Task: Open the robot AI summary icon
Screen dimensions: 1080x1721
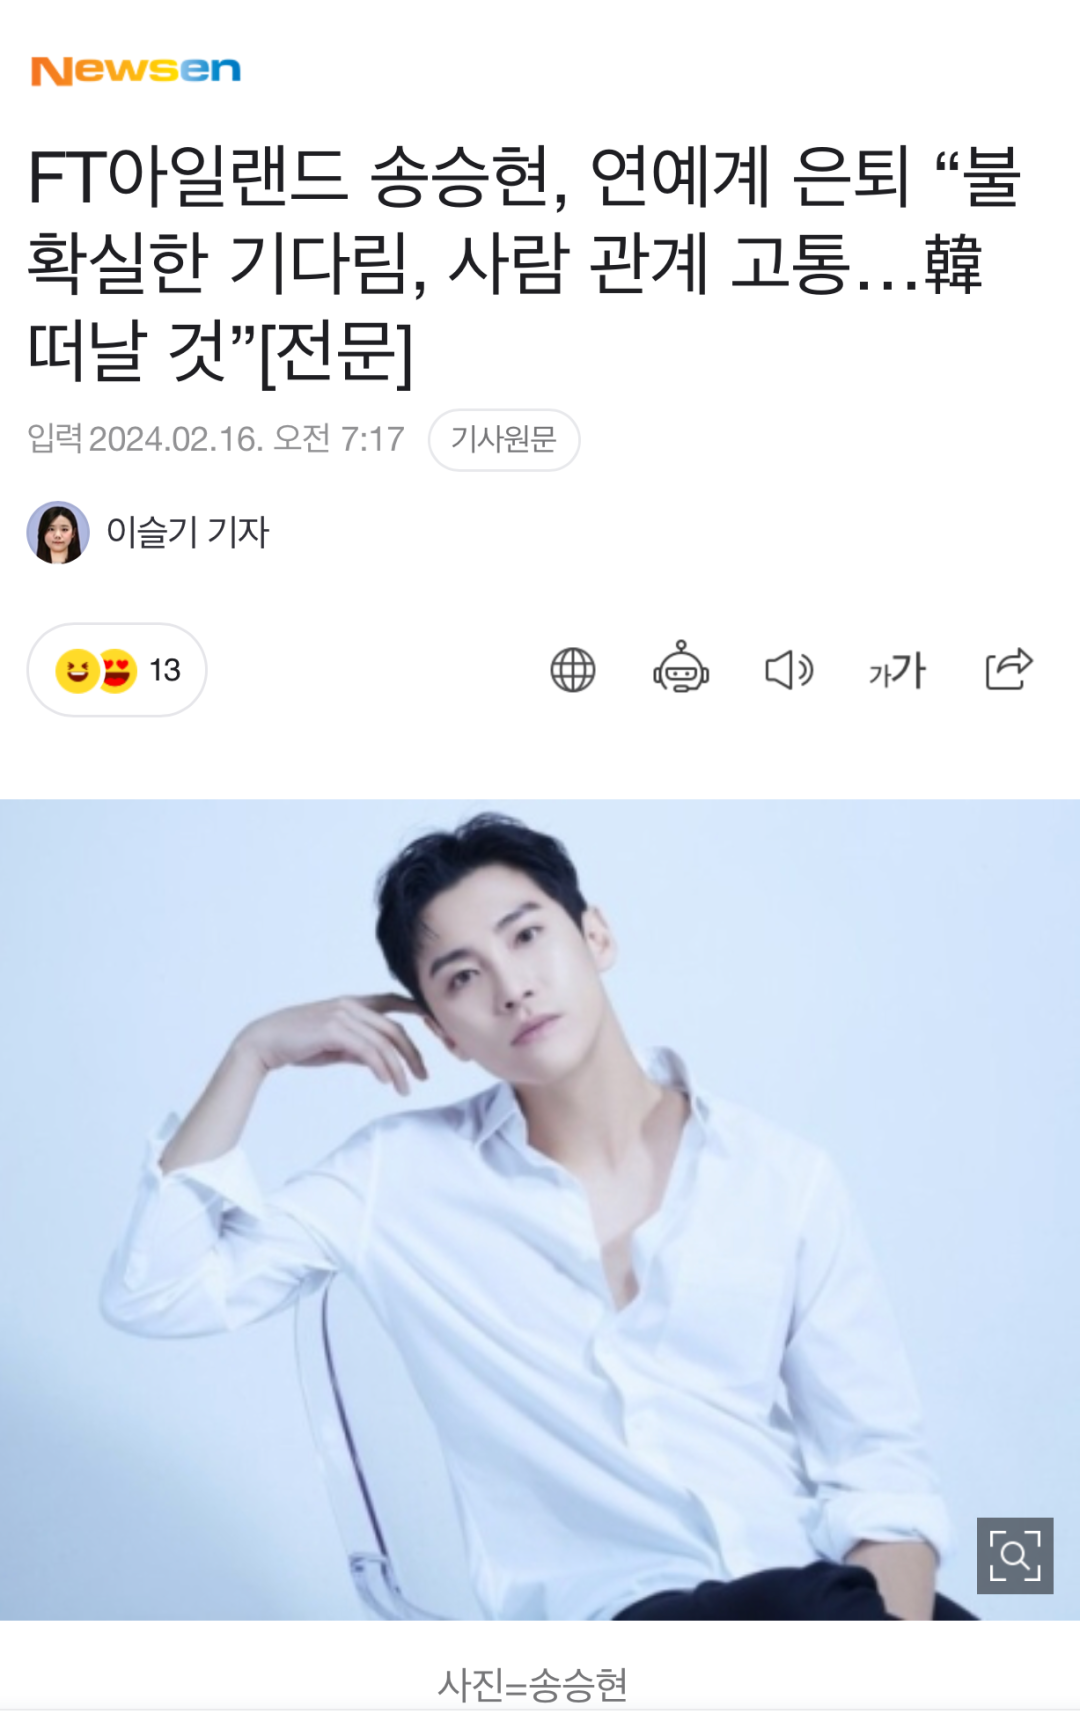Action: (681, 668)
